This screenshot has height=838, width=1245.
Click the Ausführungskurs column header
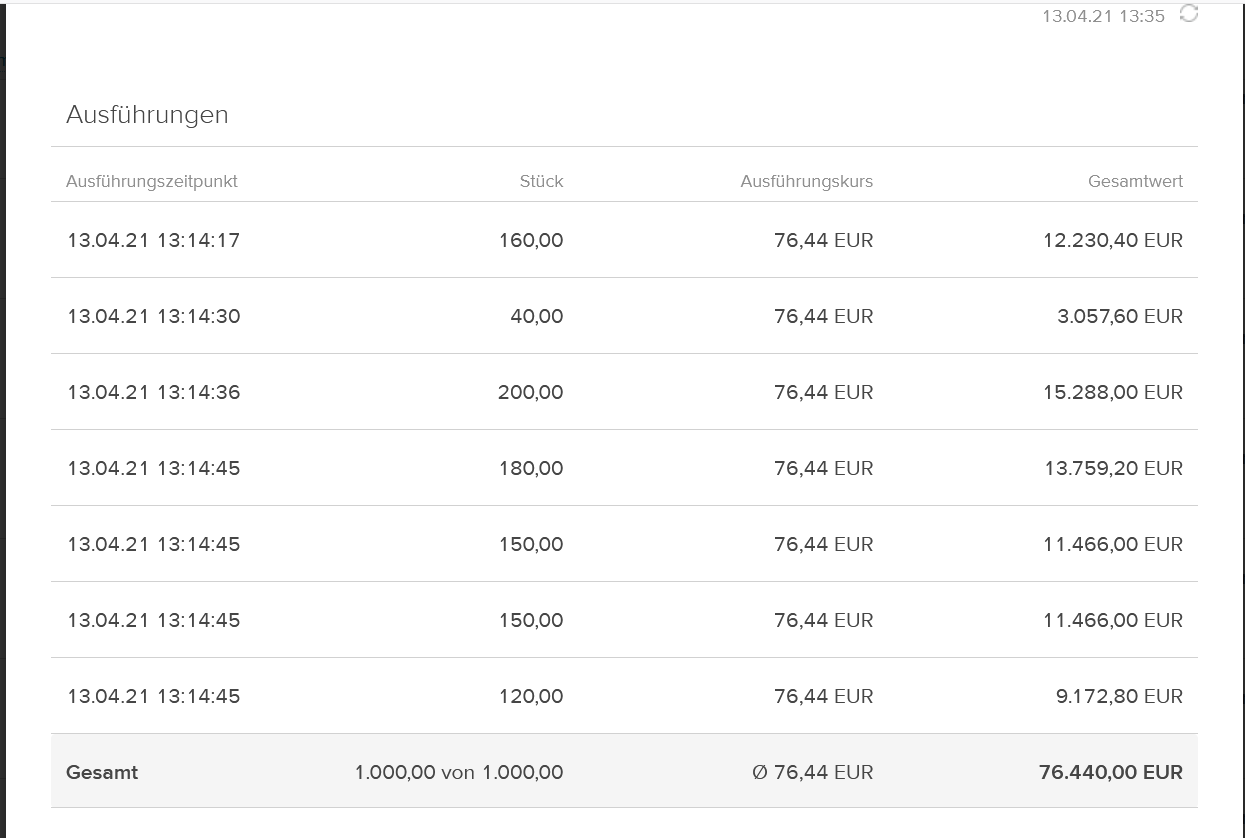[x=806, y=181]
